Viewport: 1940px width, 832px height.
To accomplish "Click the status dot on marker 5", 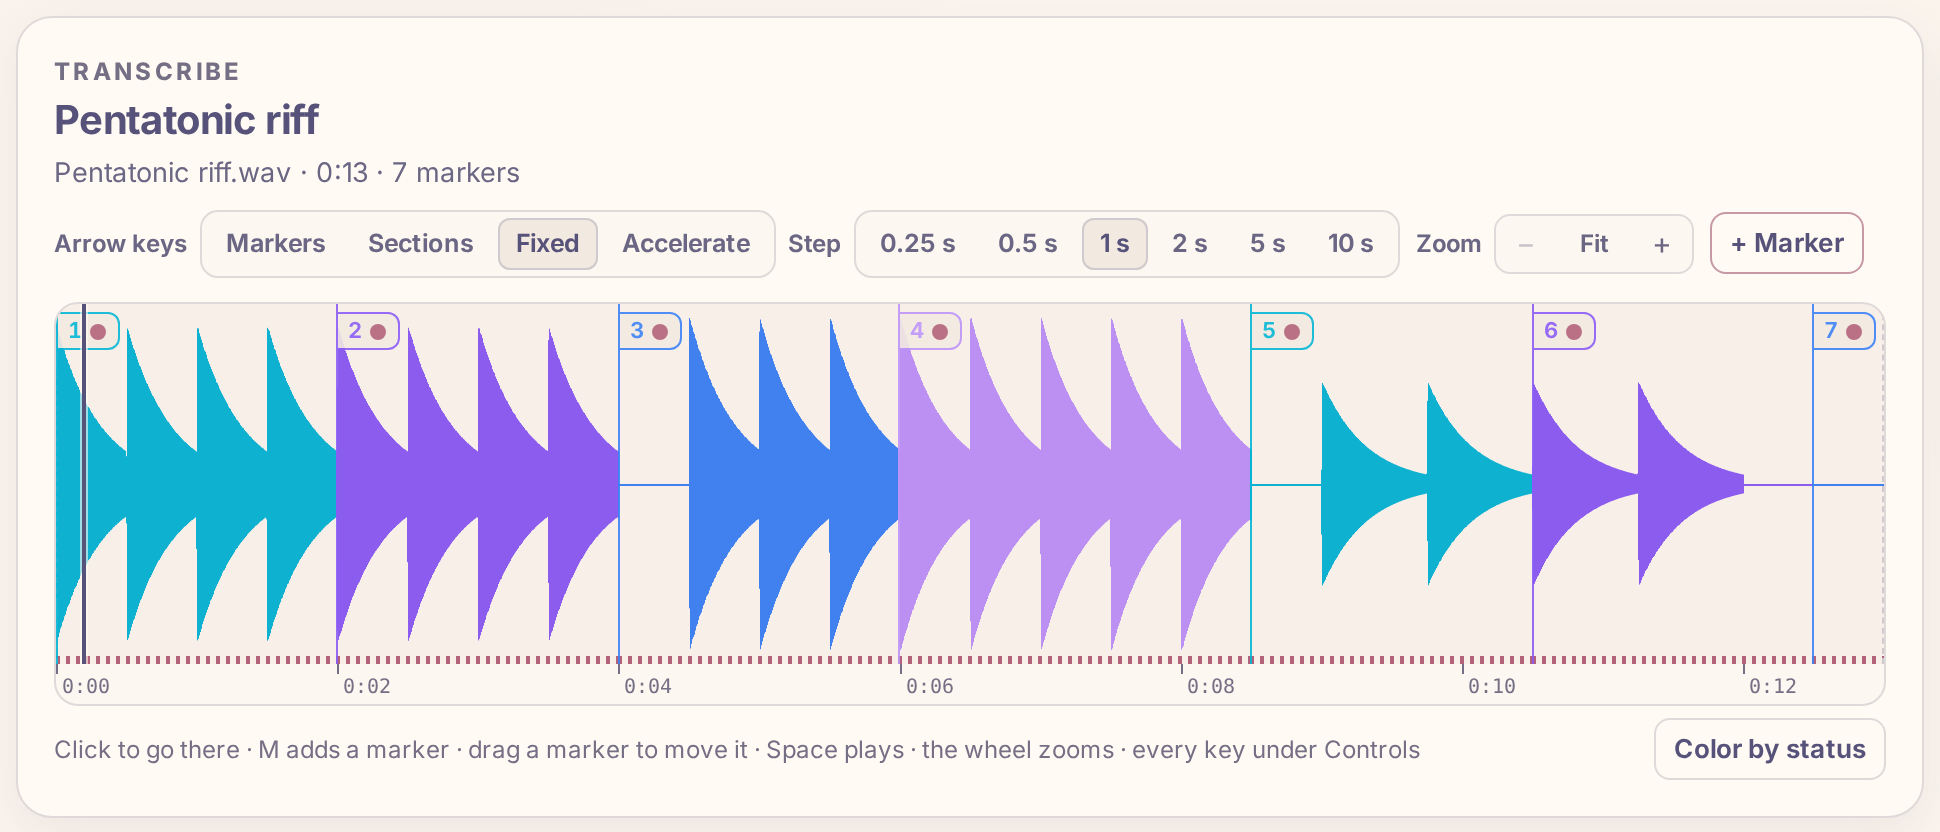I will click(x=1292, y=332).
